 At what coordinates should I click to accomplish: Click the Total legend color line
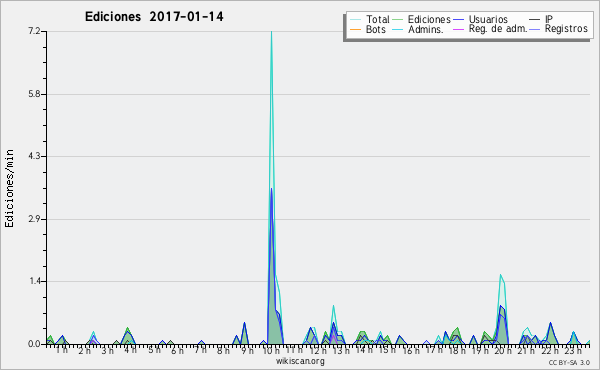click(x=355, y=20)
